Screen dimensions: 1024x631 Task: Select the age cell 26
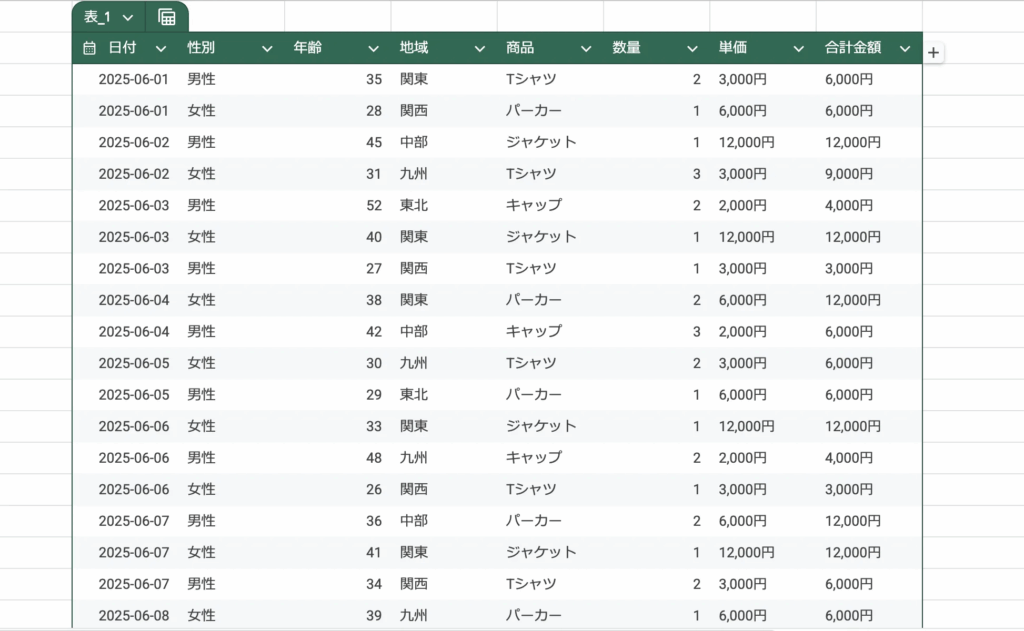(374, 489)
